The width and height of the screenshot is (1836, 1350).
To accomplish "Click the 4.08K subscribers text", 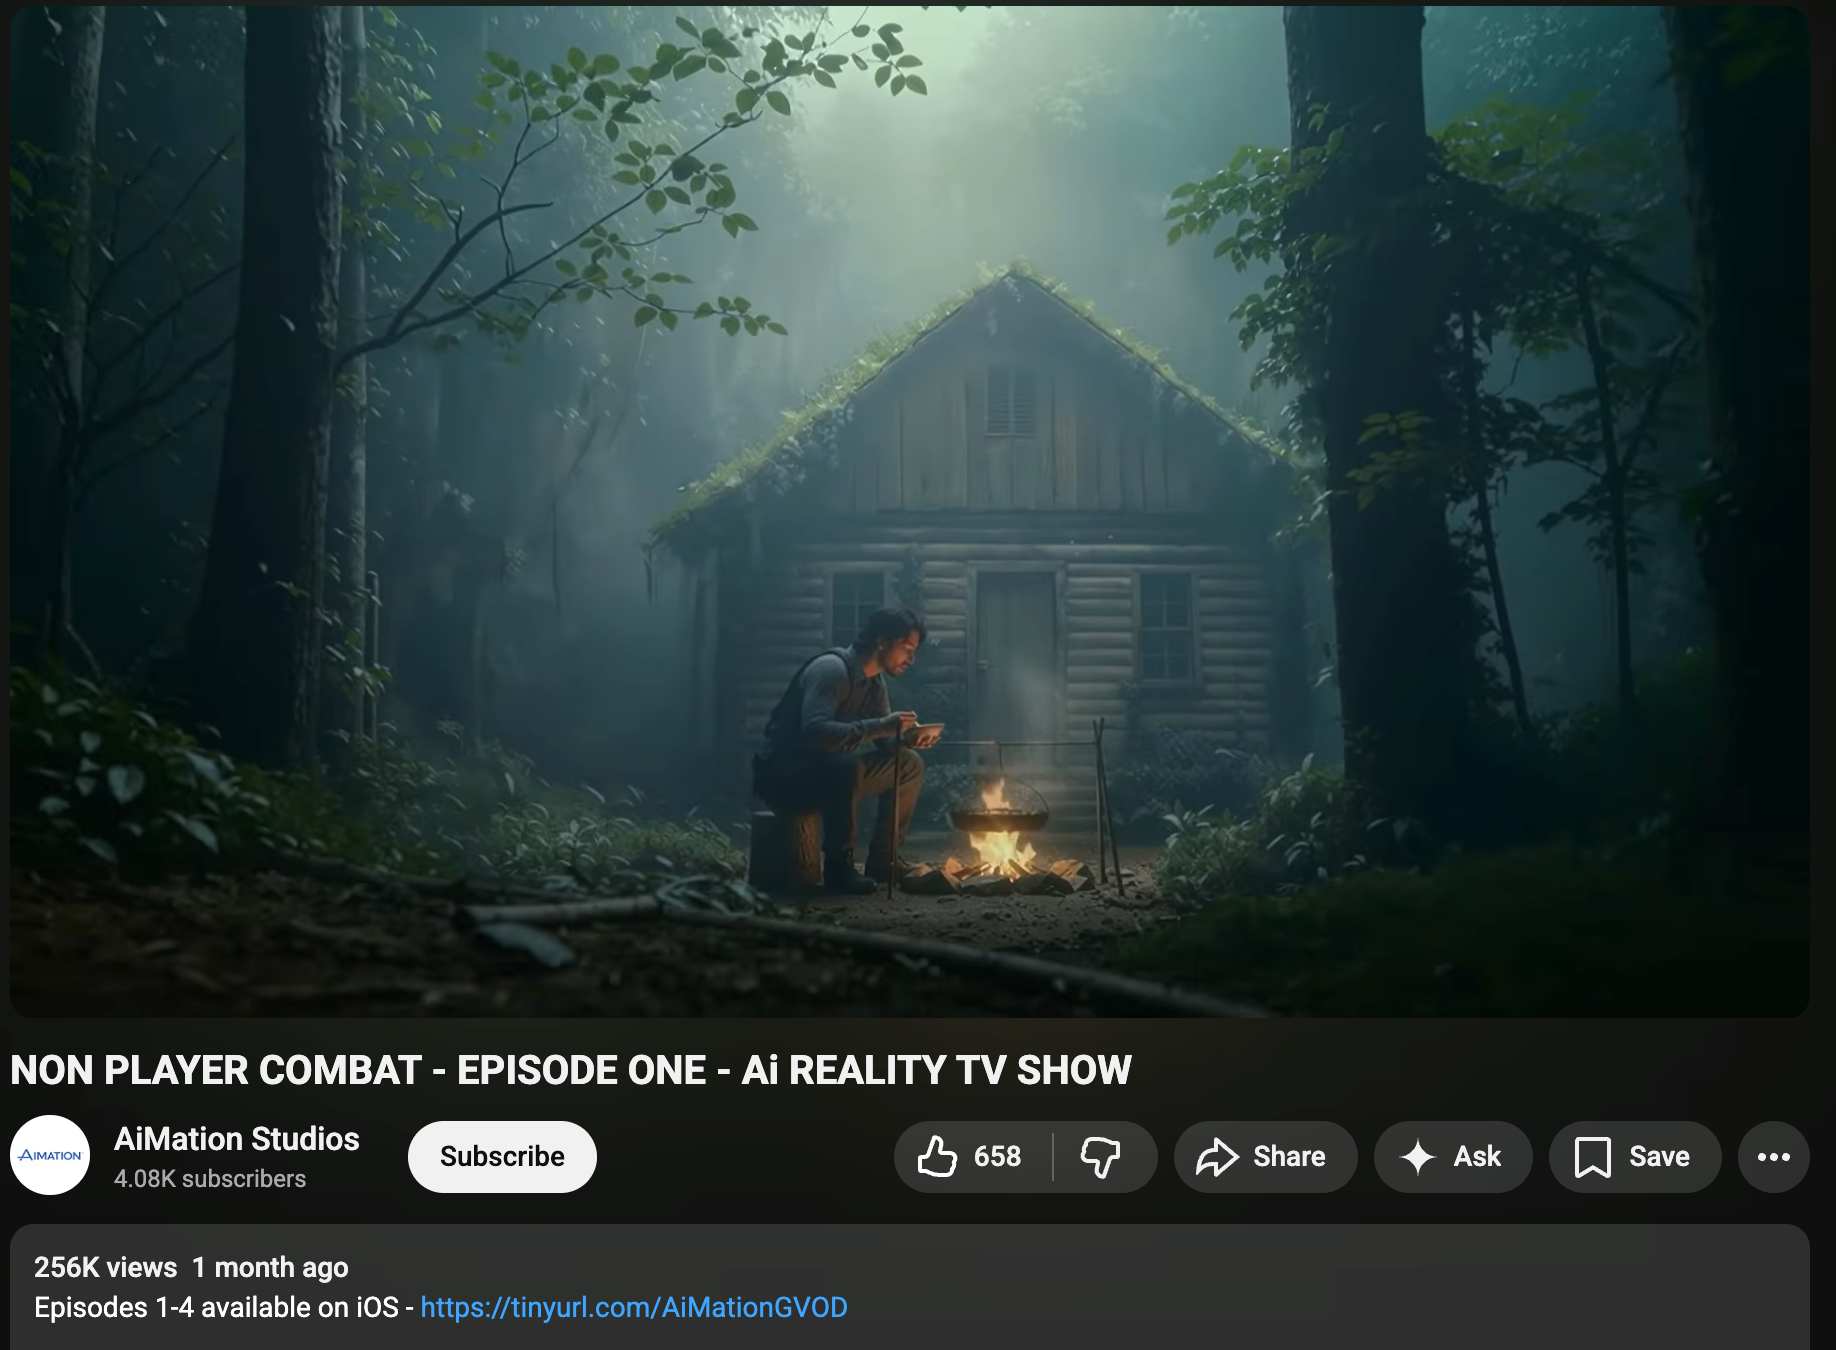I will (210, 1179).
